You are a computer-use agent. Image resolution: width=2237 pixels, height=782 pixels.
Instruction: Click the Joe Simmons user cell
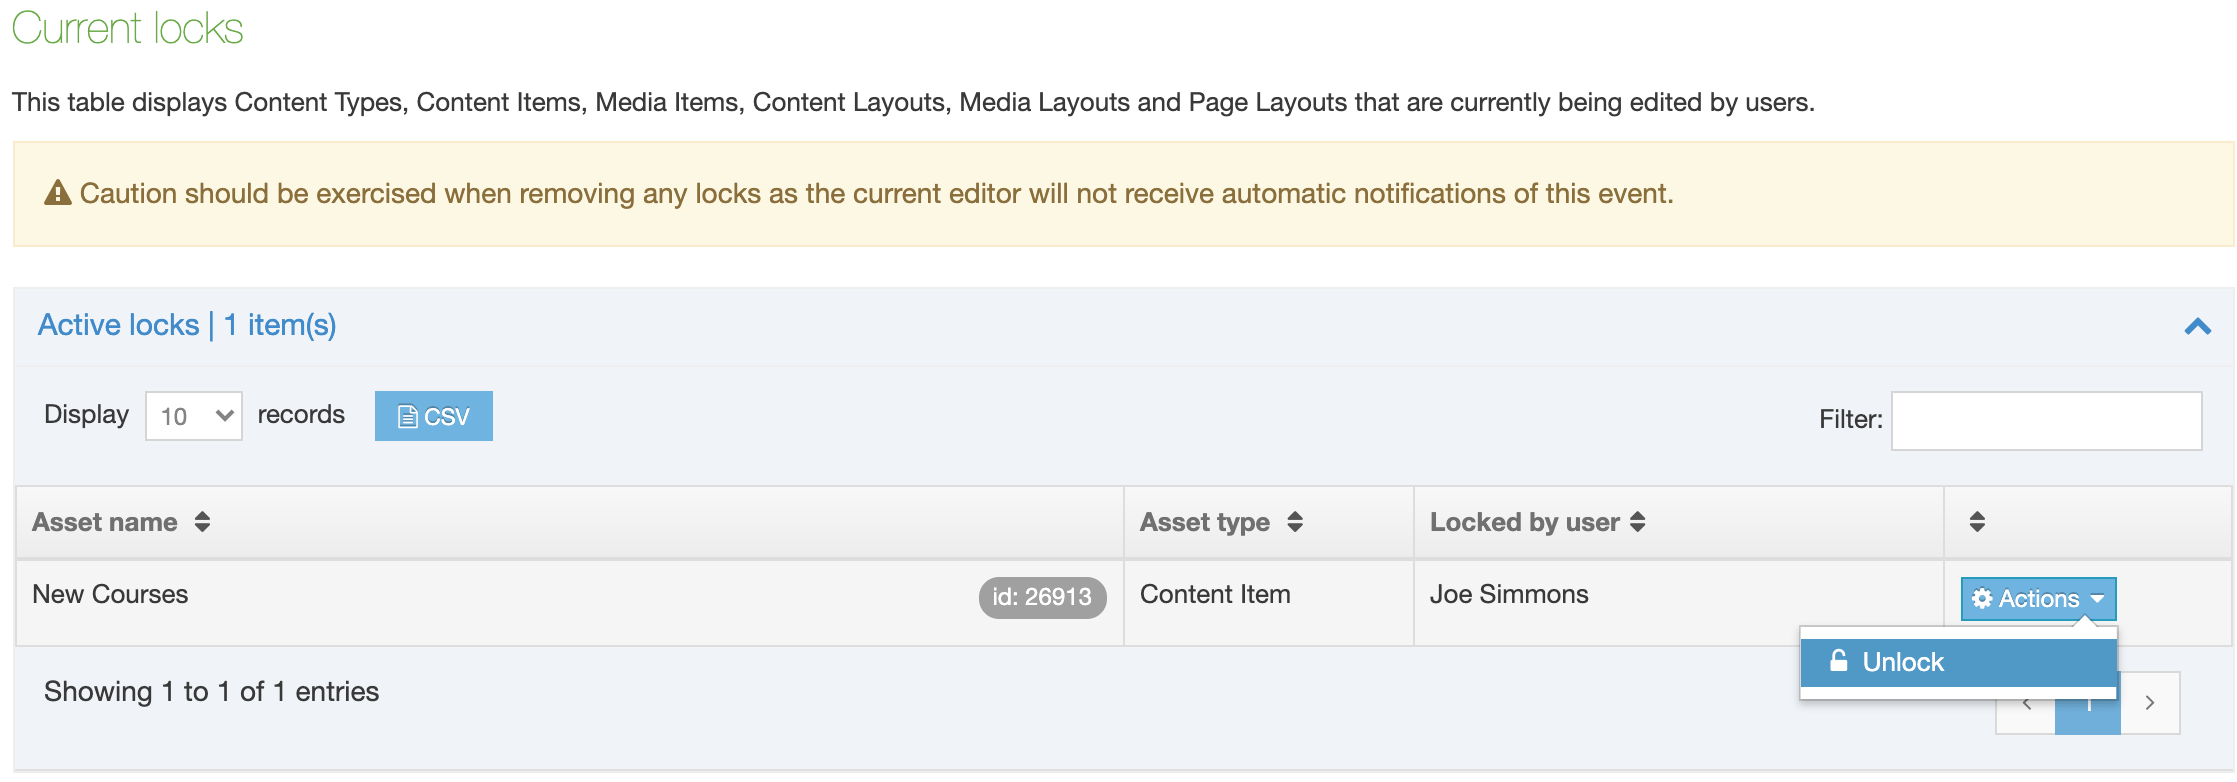[x=1508, y=594]
